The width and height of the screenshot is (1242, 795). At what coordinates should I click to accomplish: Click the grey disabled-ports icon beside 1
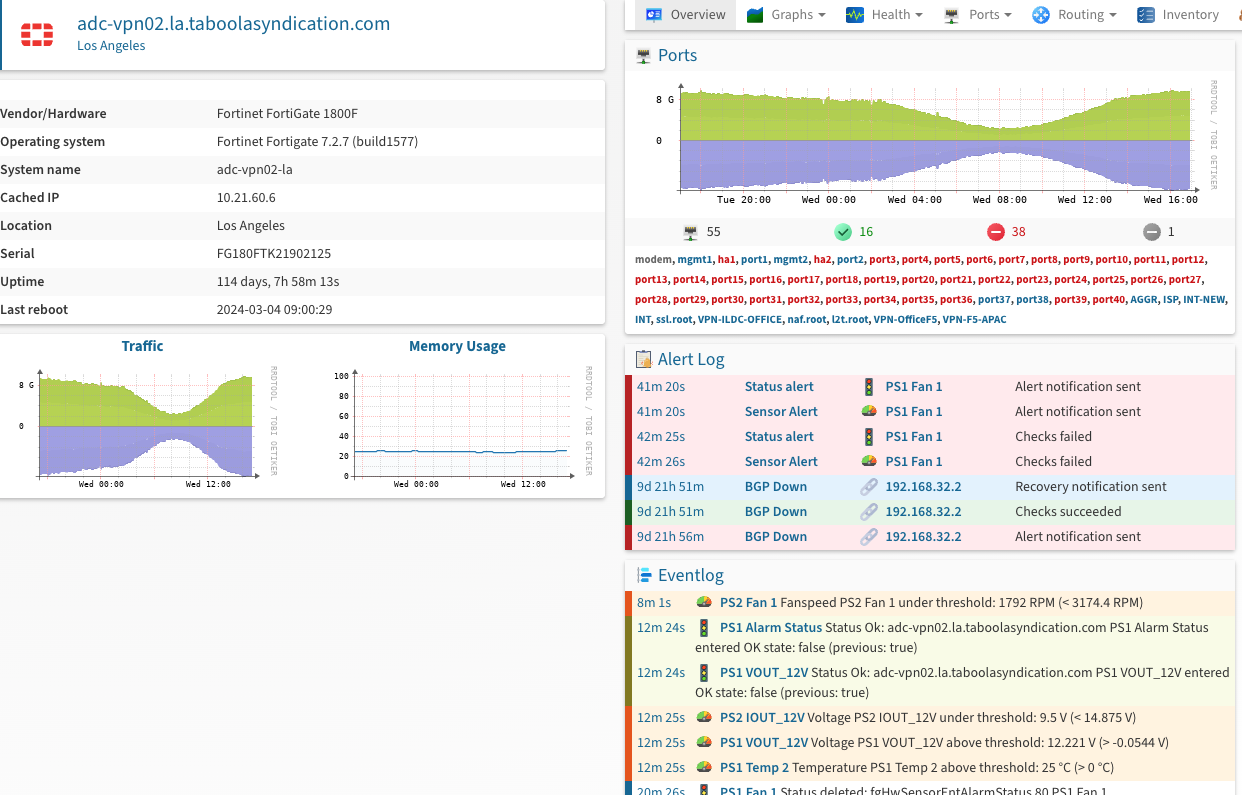(1151, 232)
